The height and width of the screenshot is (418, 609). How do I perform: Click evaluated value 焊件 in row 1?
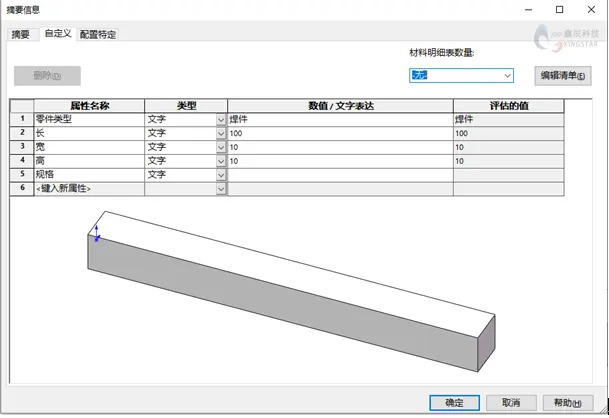509,119
